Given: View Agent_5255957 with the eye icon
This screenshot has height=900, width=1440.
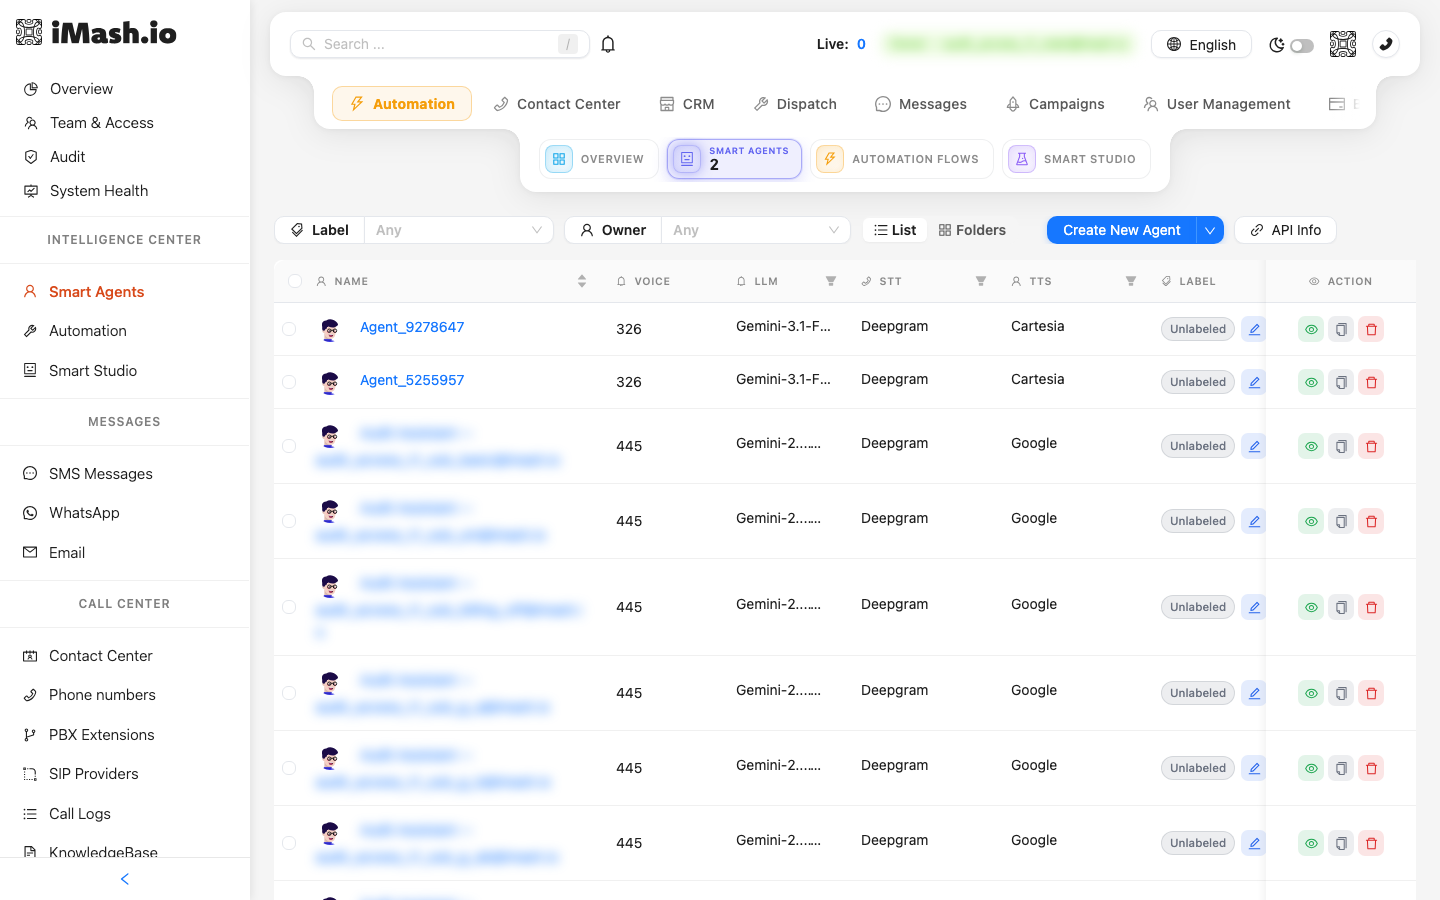Looking at the screenshot, I should [1311, 382].
